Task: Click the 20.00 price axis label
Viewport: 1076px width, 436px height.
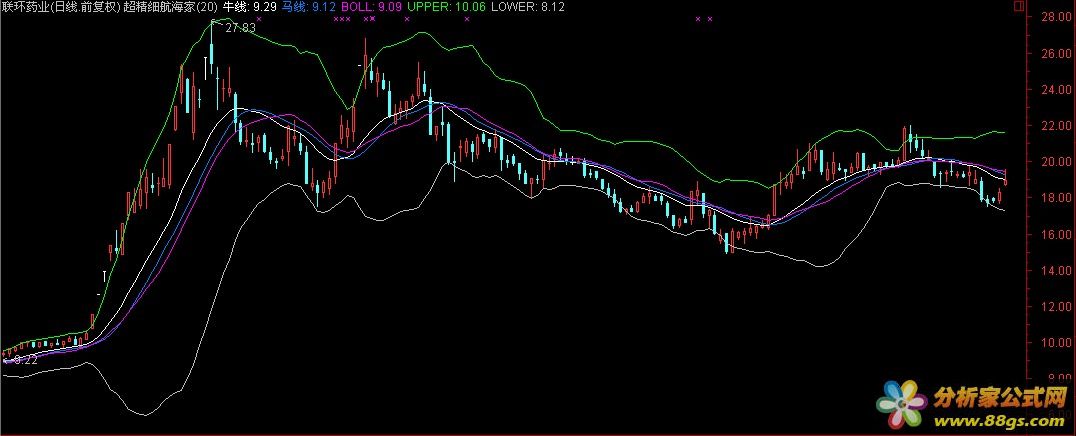Action: pyautogui.click(x=1055, y=162)
